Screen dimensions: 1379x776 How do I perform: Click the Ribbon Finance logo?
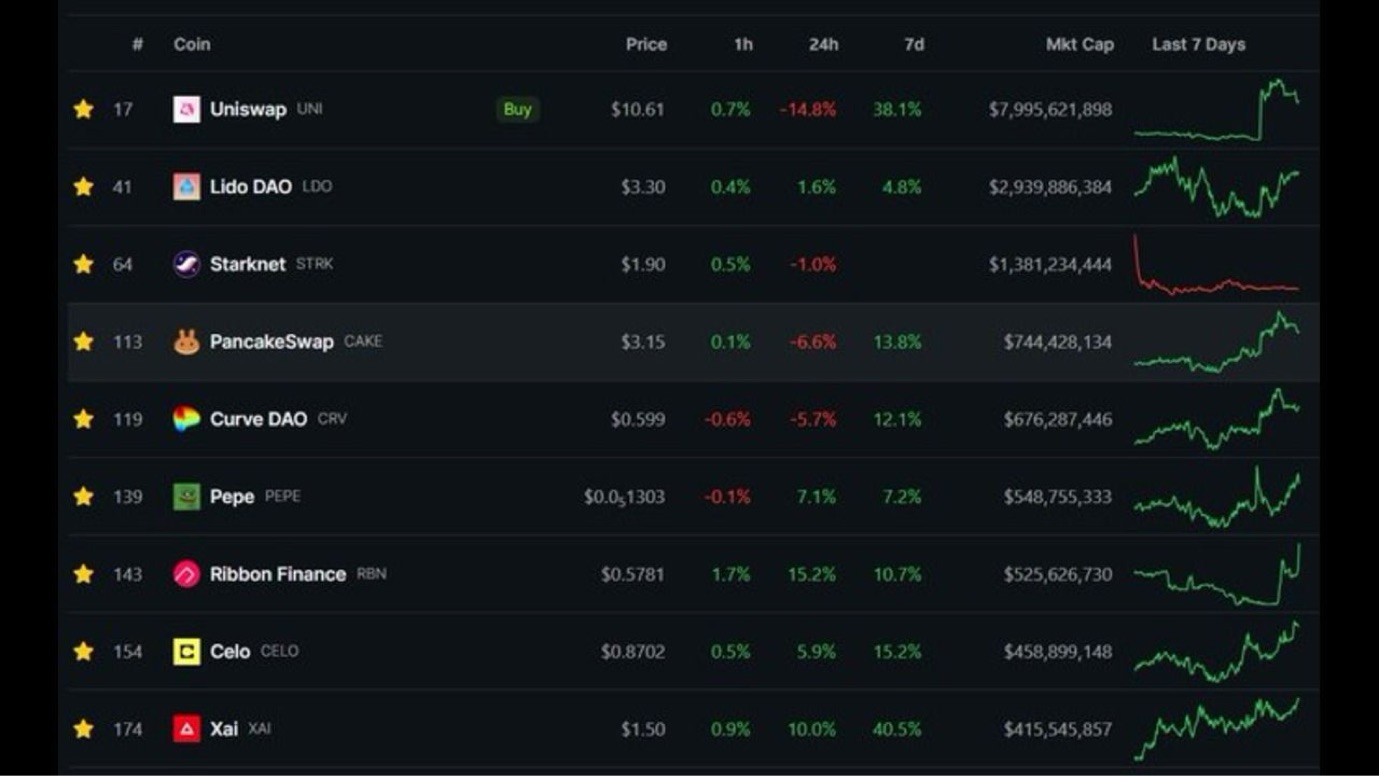186,574
